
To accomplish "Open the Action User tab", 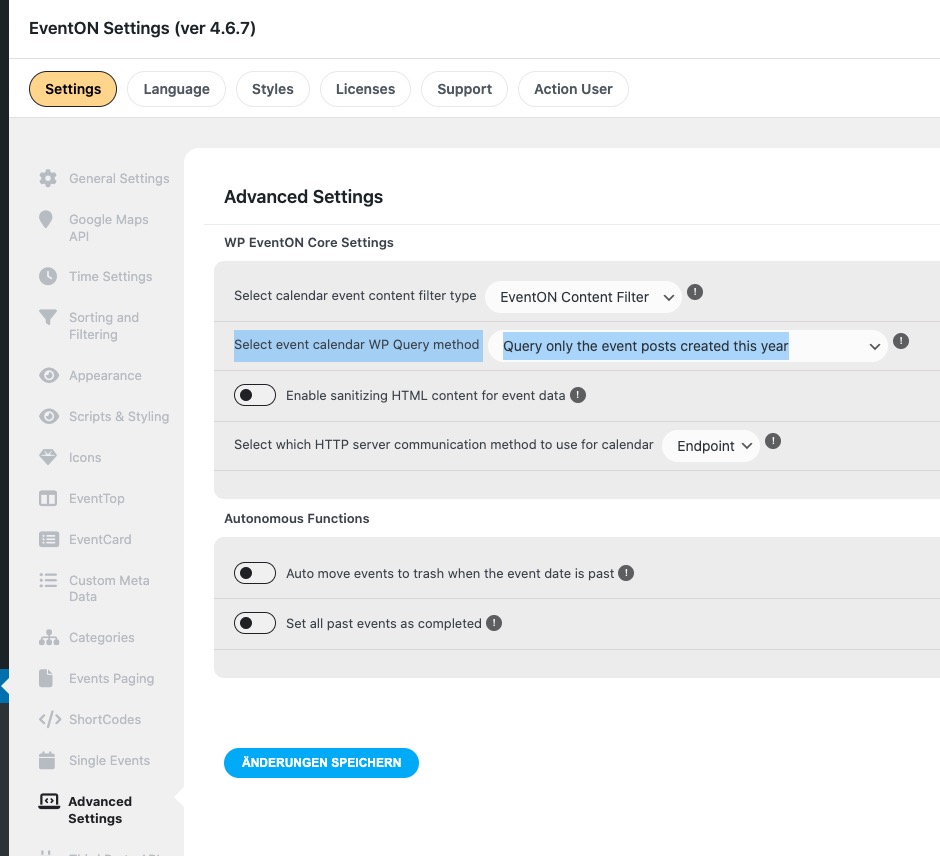I will point(573,89).
